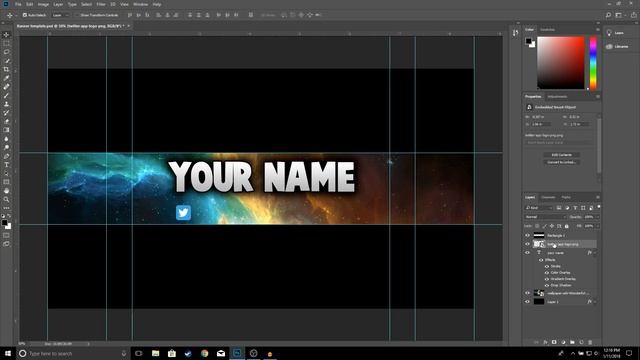Select the Crop tool
Viewport: 640px width, 360px height.
(6, 69)
